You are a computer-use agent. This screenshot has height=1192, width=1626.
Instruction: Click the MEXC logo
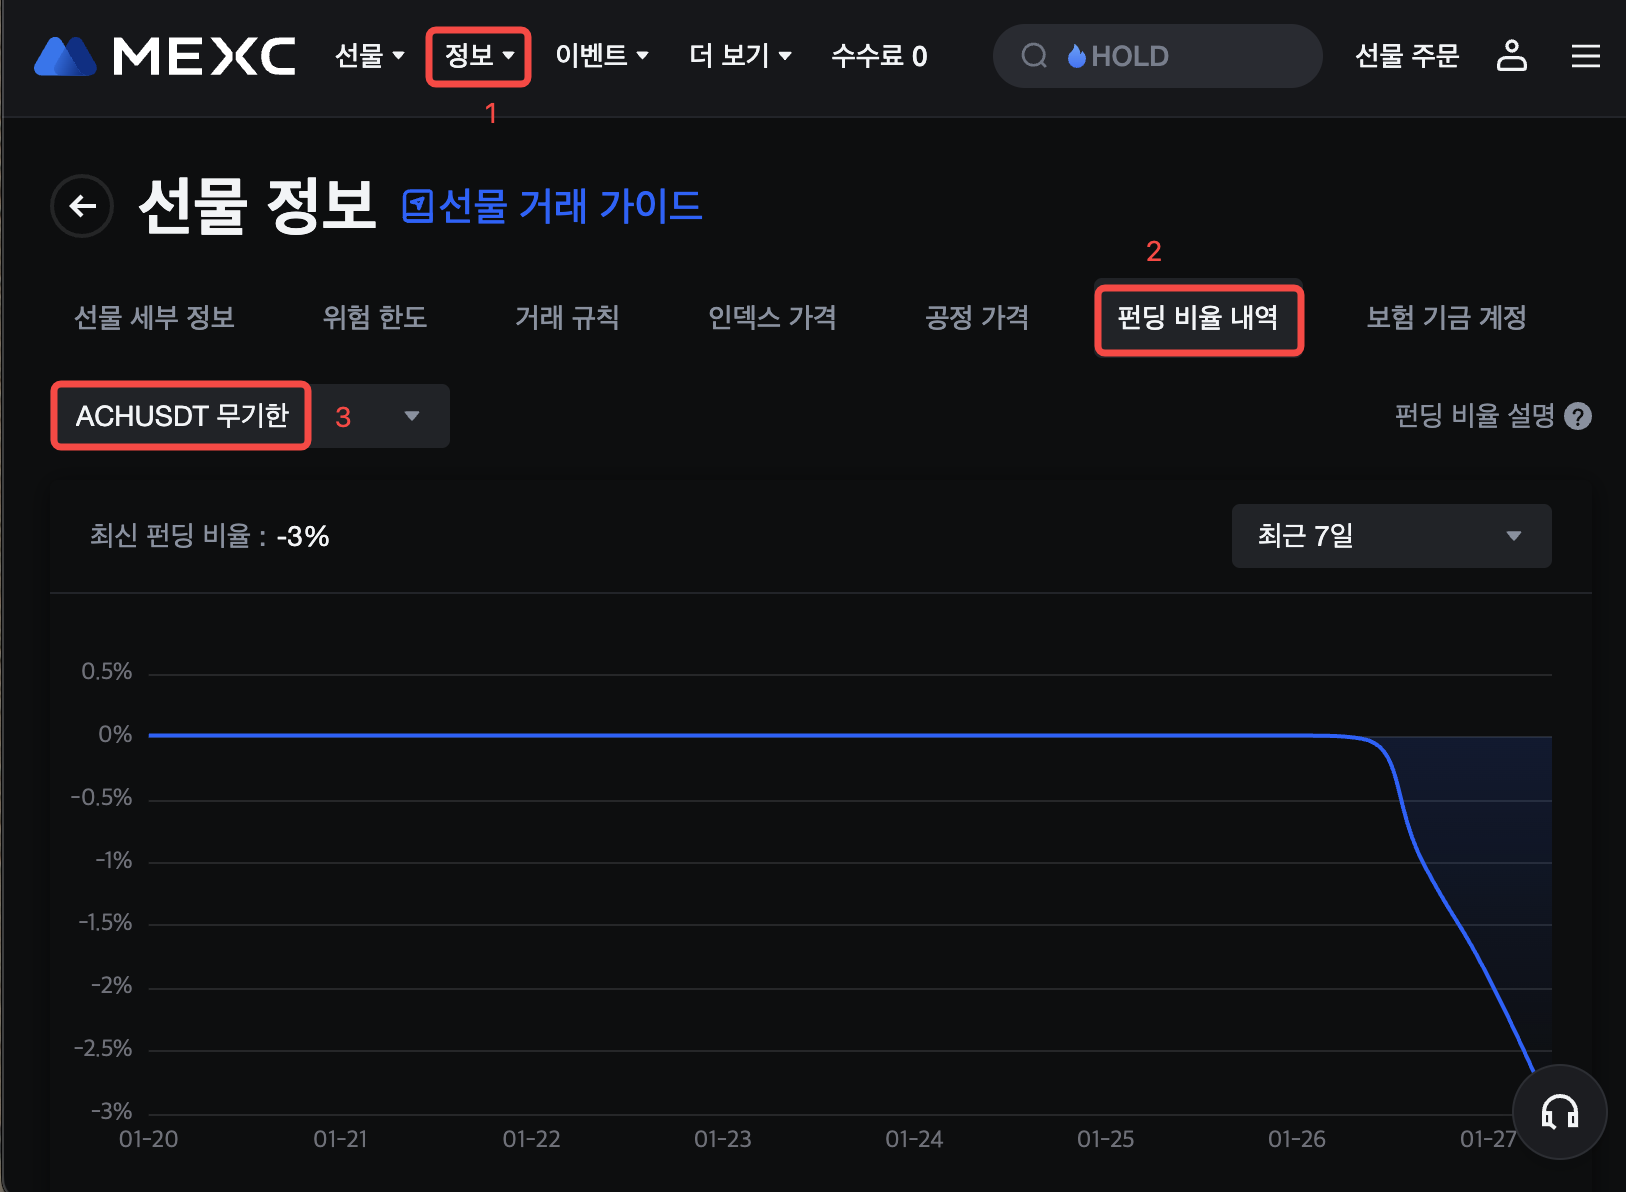tap(165, 56)
